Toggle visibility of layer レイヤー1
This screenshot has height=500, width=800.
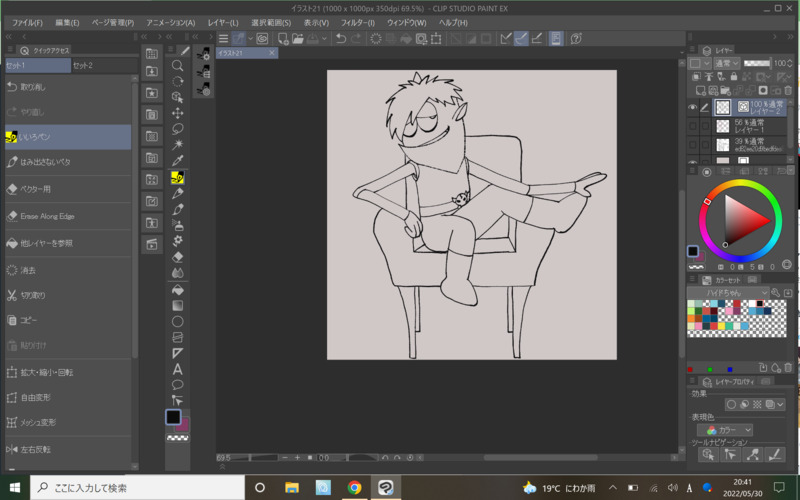(x=692, y=127)
